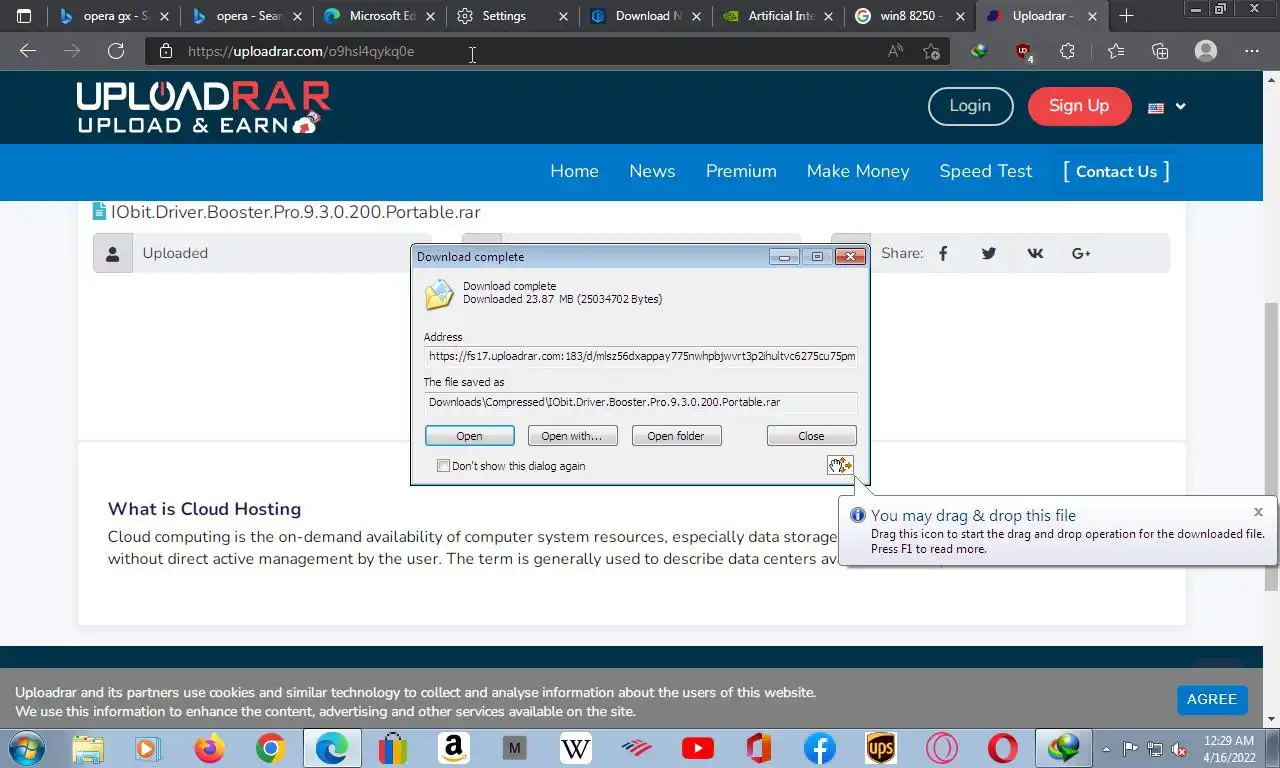Open Google Chrome from the taskbar
The width and height of the screenshot is (1280, 768).
(x=270, y=748)
